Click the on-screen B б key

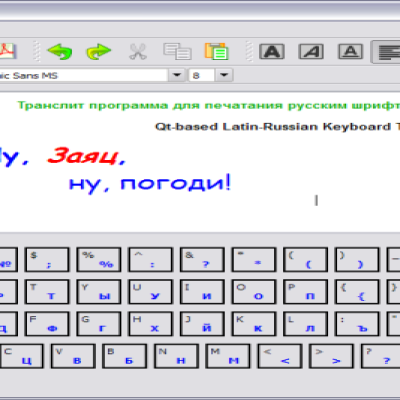click(x=124, y=356)
